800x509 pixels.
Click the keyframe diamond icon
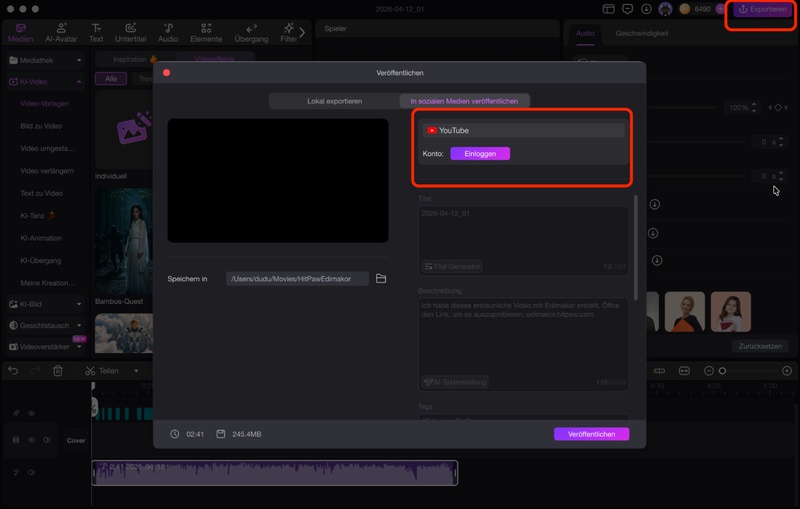click(x=778, y=108)
